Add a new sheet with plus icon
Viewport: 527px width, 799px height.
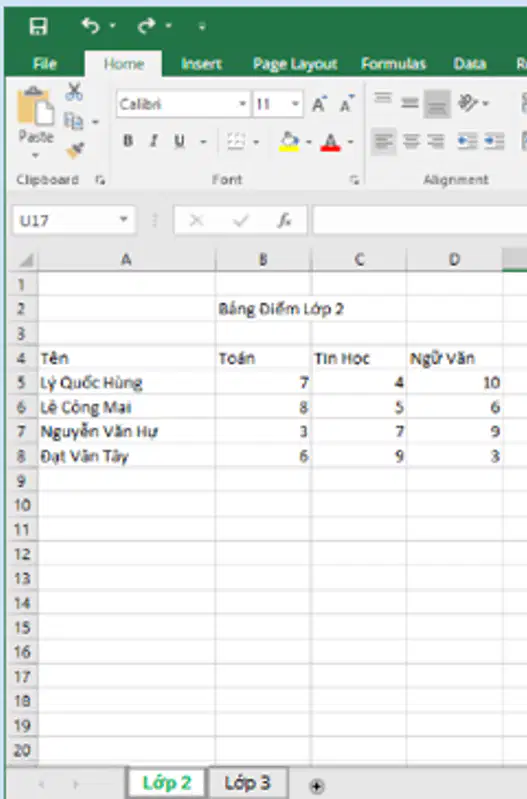(x=316, y=786)
